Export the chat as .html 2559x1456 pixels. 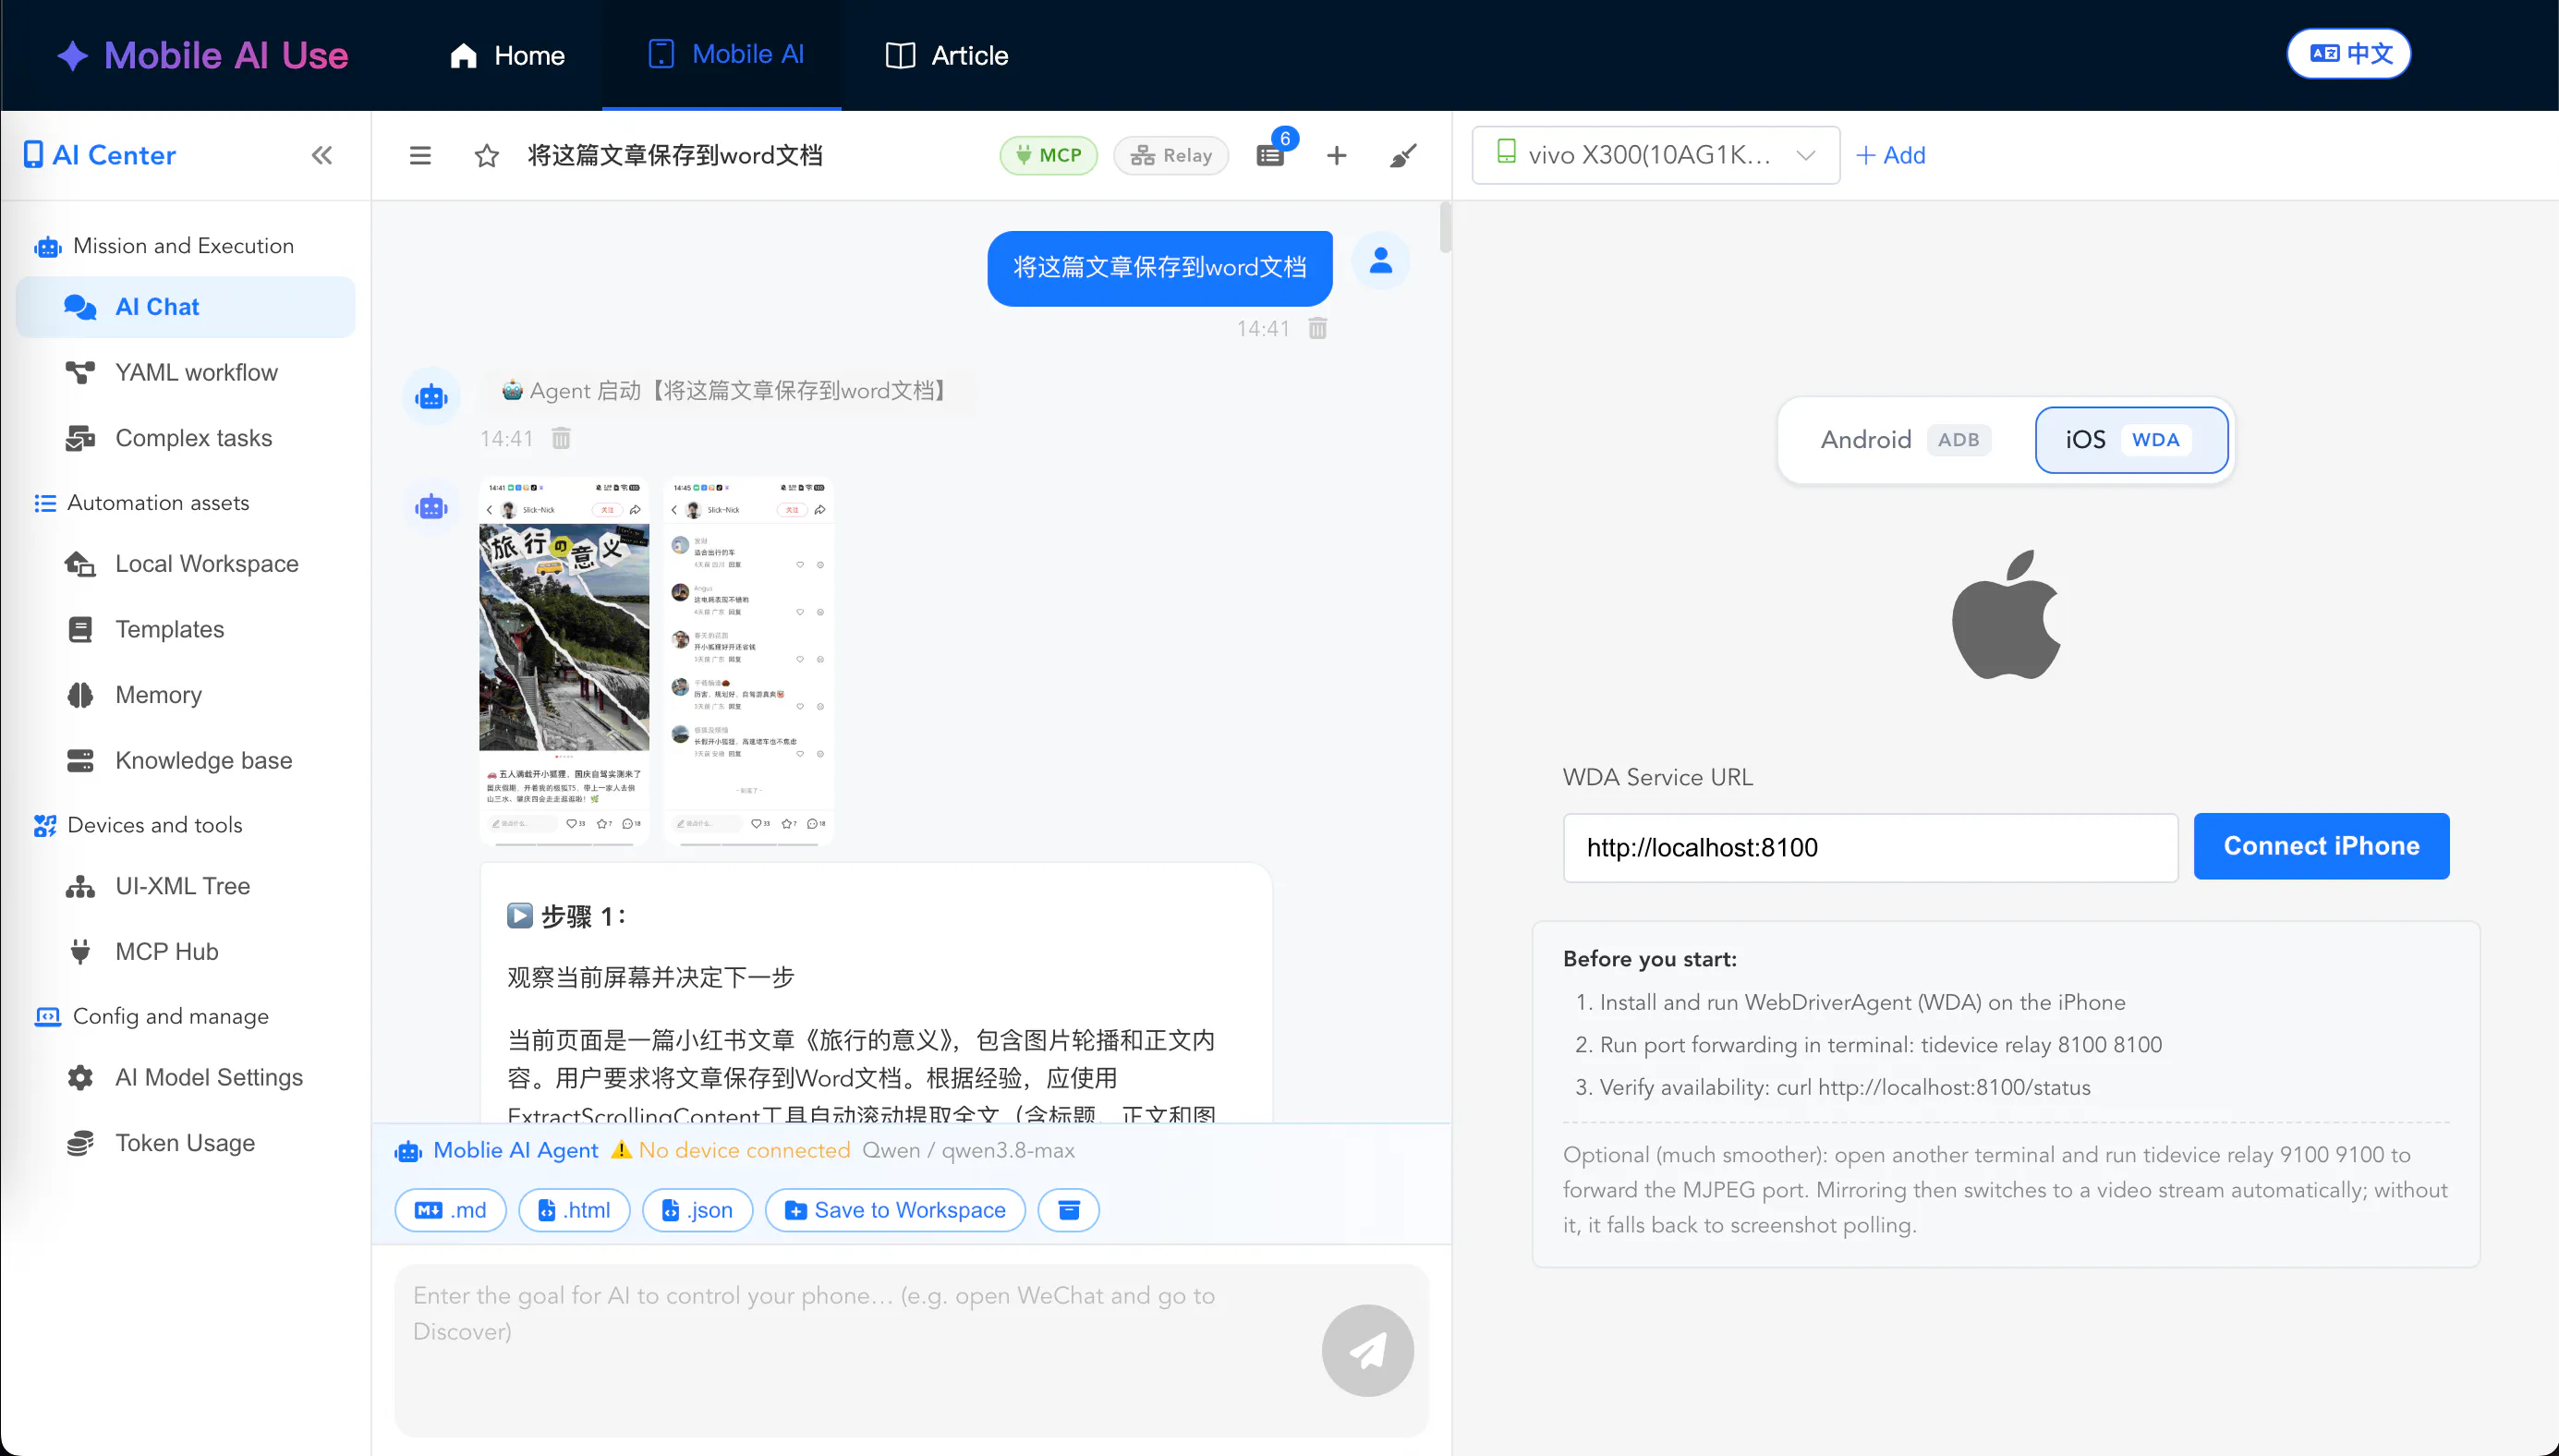tap(574, 1210)
